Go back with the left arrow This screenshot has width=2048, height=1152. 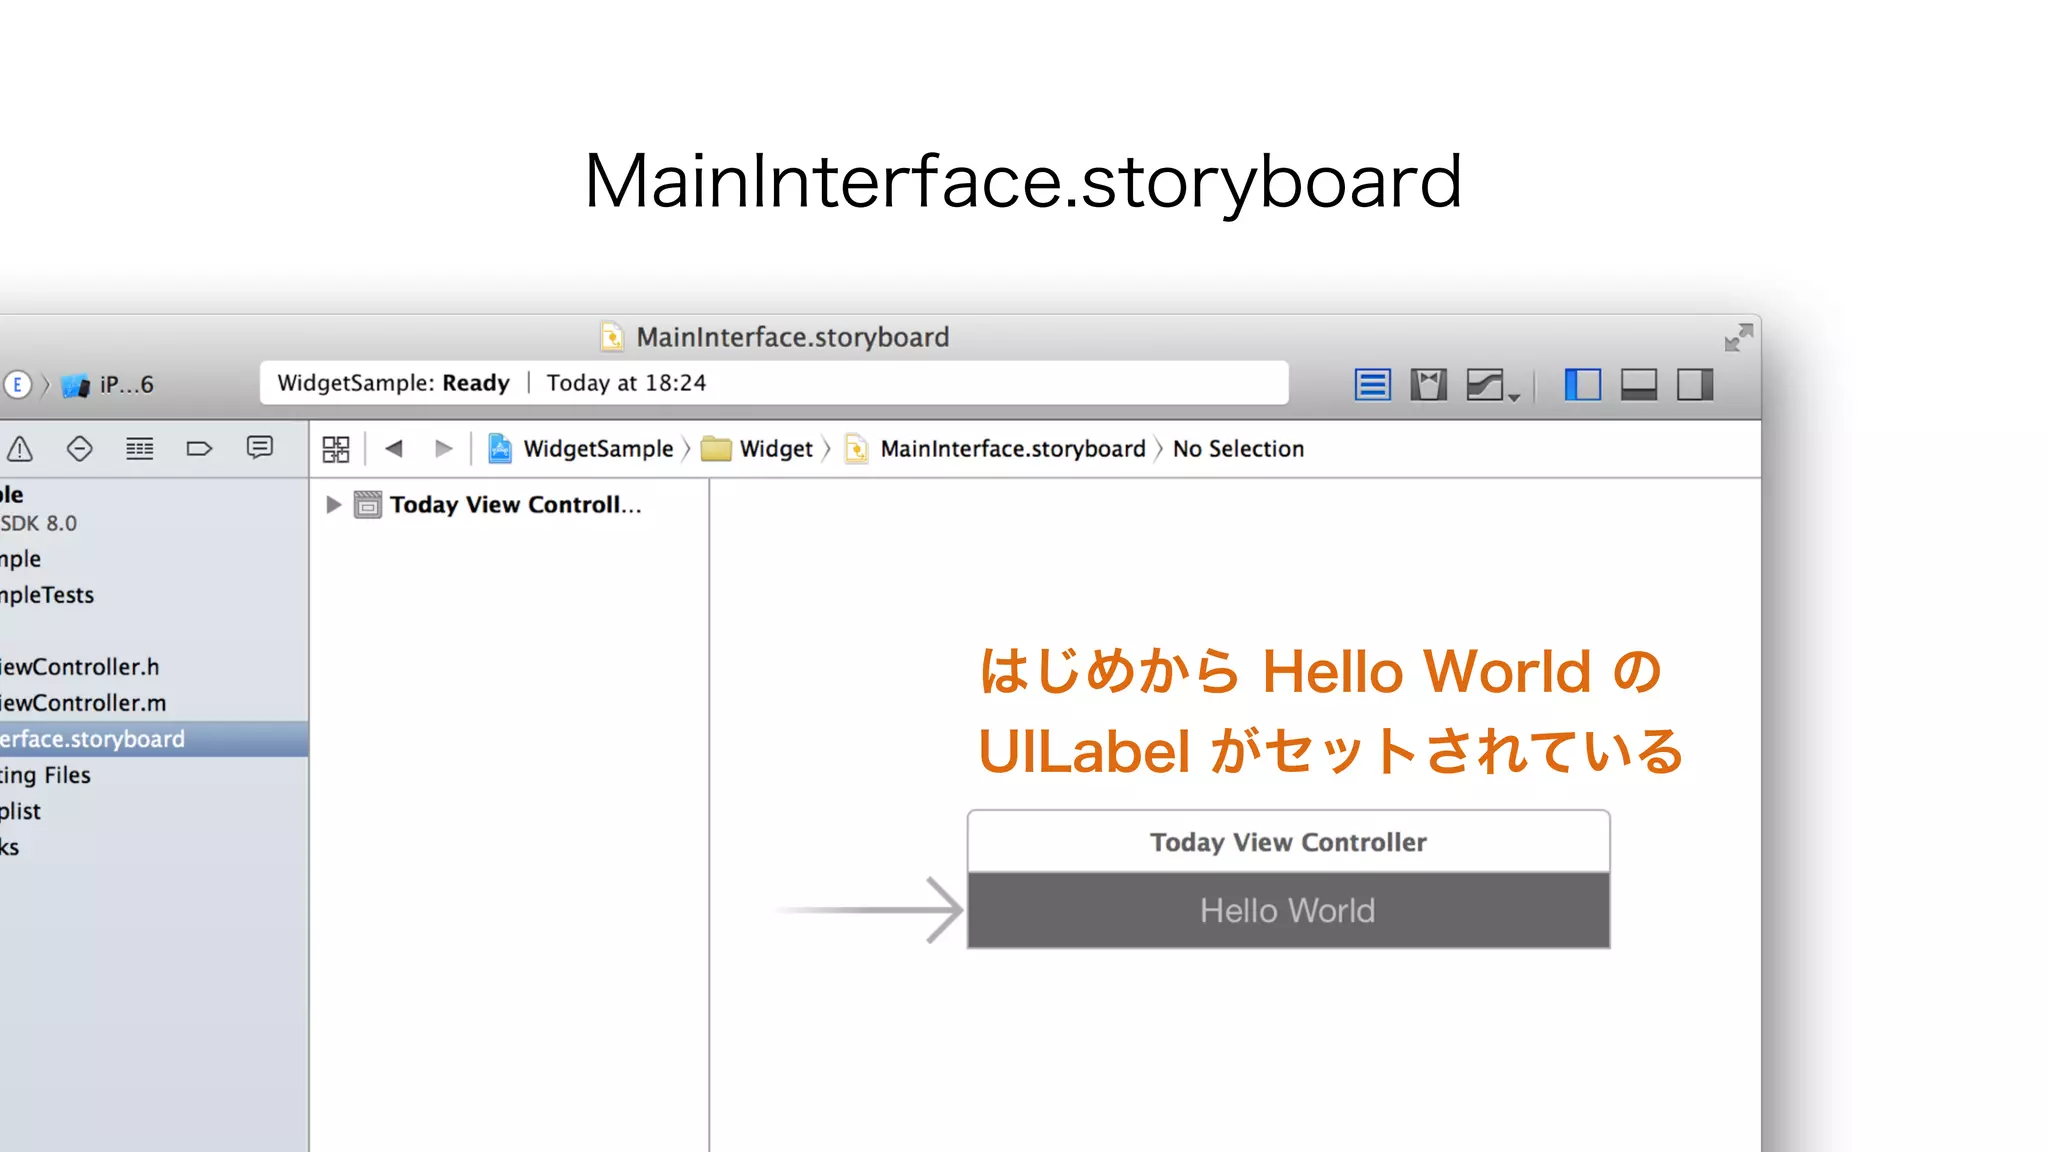coord(394,448)
